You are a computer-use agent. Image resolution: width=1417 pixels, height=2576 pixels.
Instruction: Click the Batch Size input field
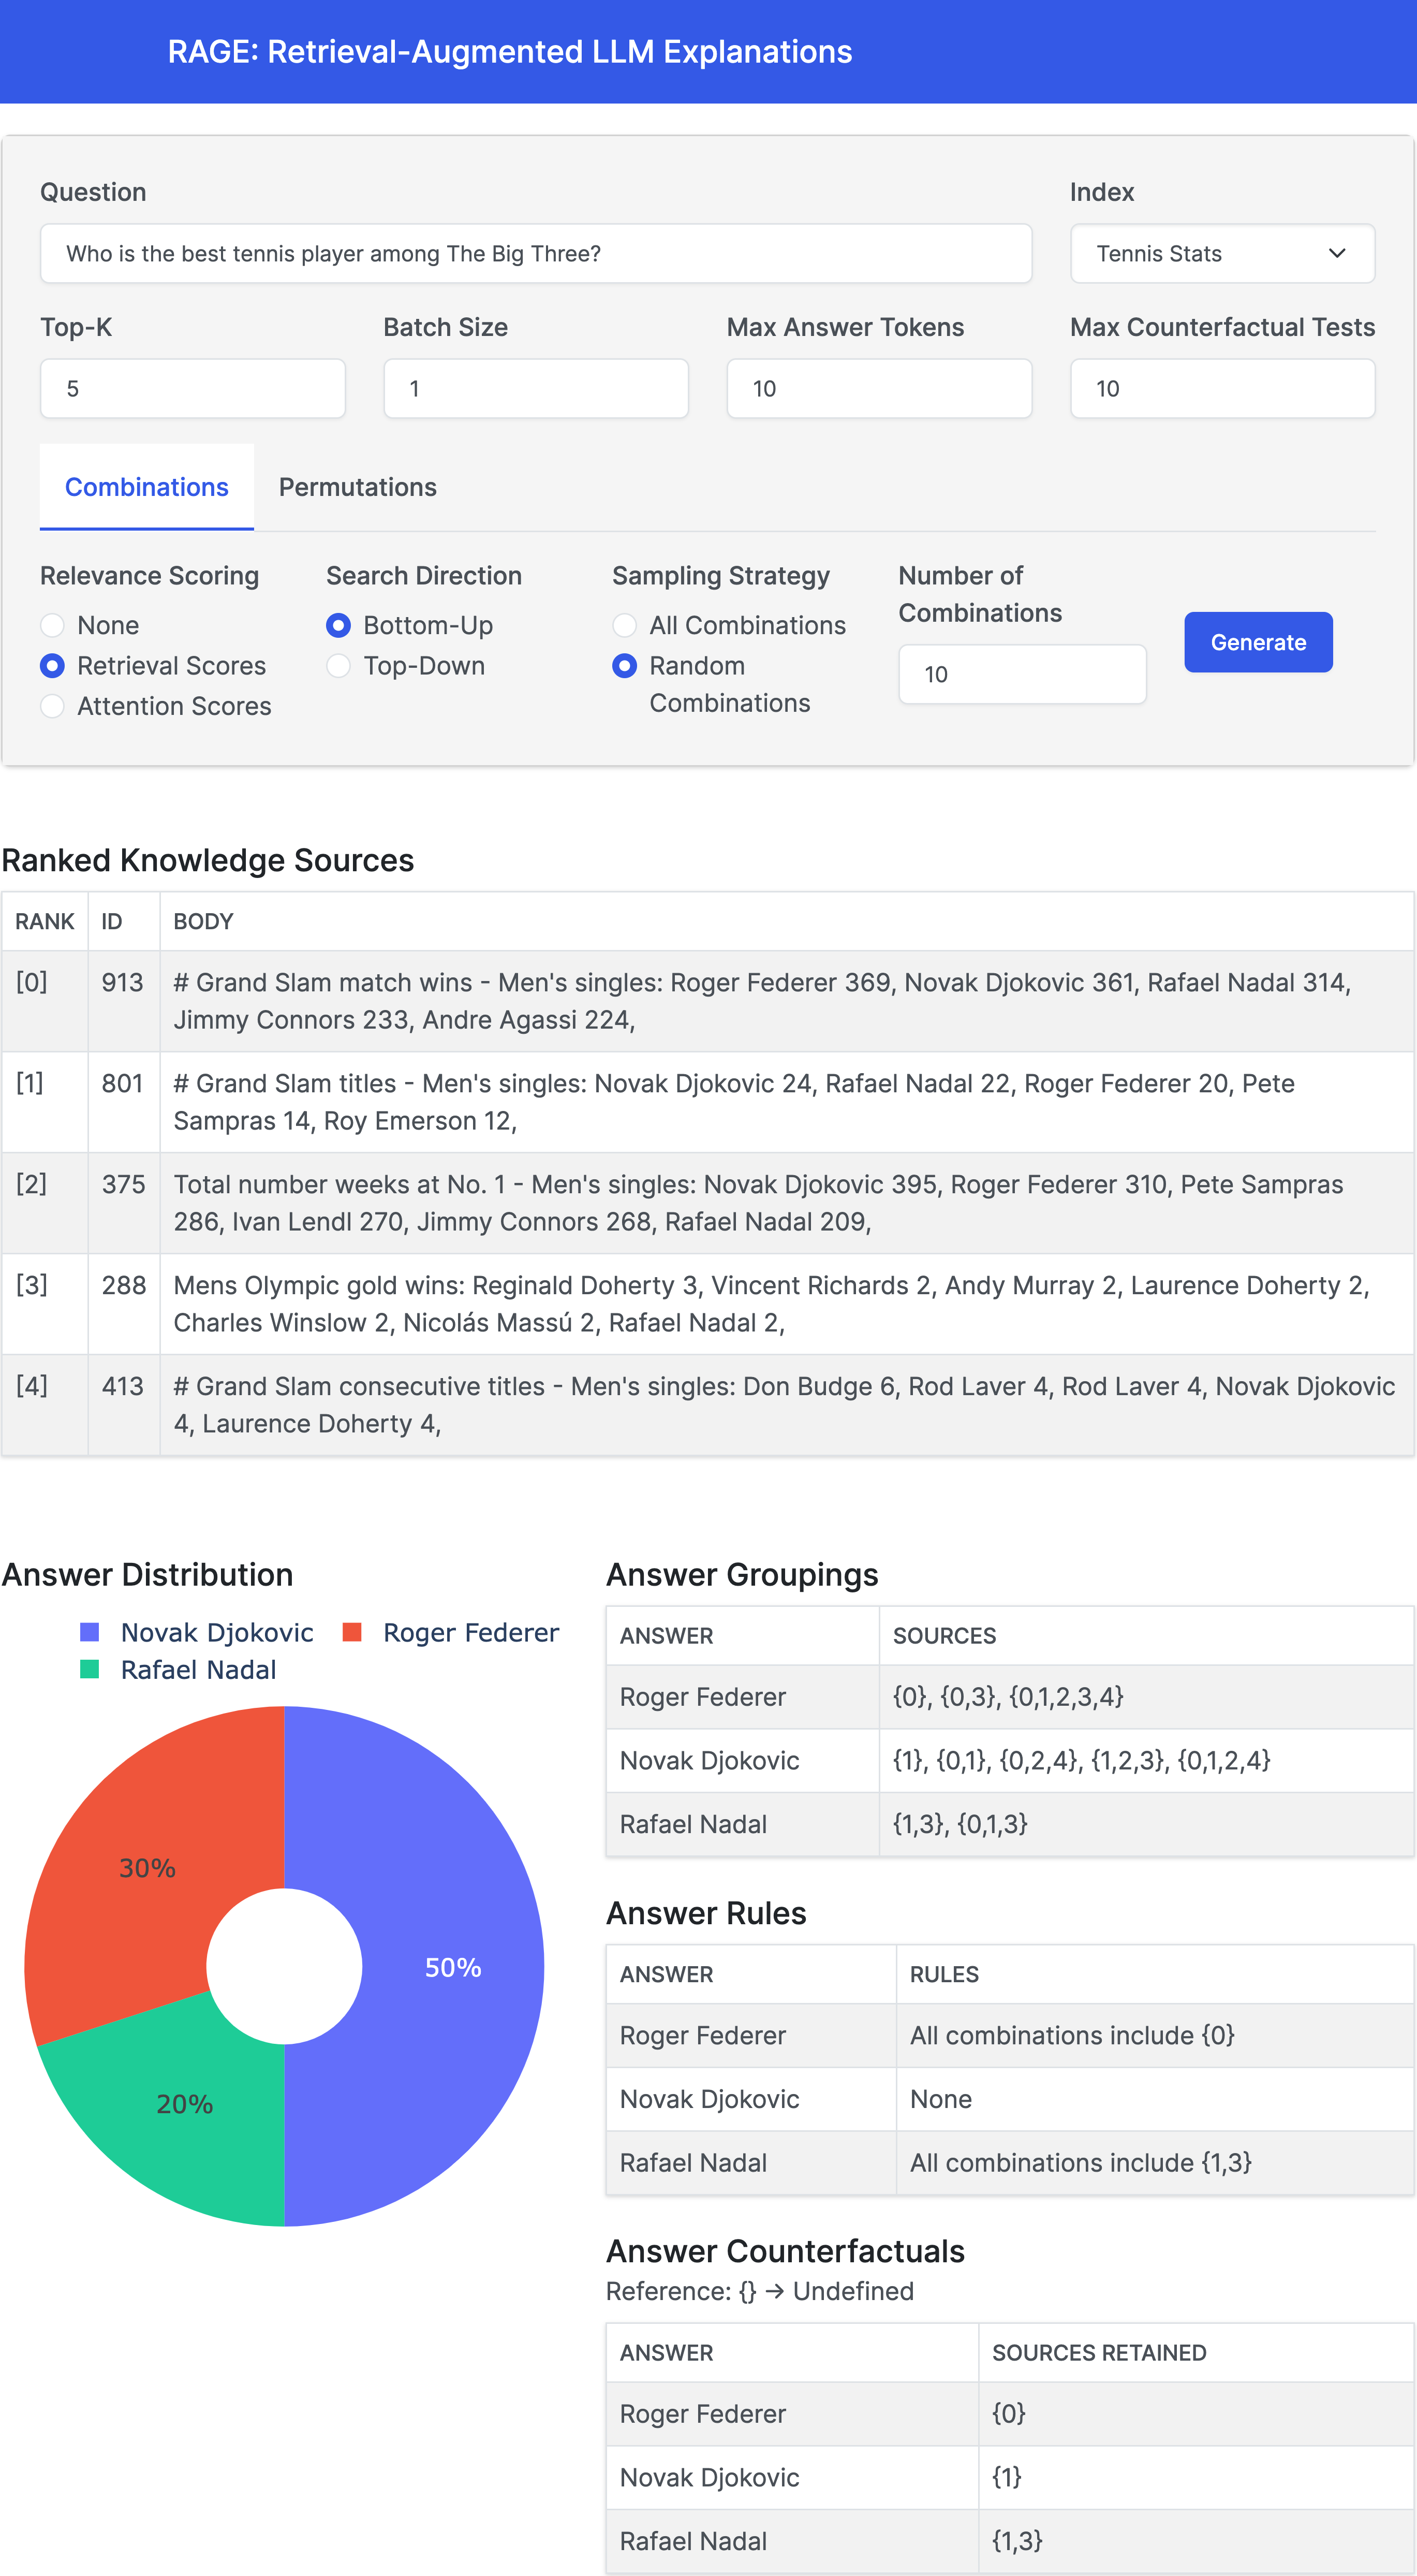click(536, 389)
